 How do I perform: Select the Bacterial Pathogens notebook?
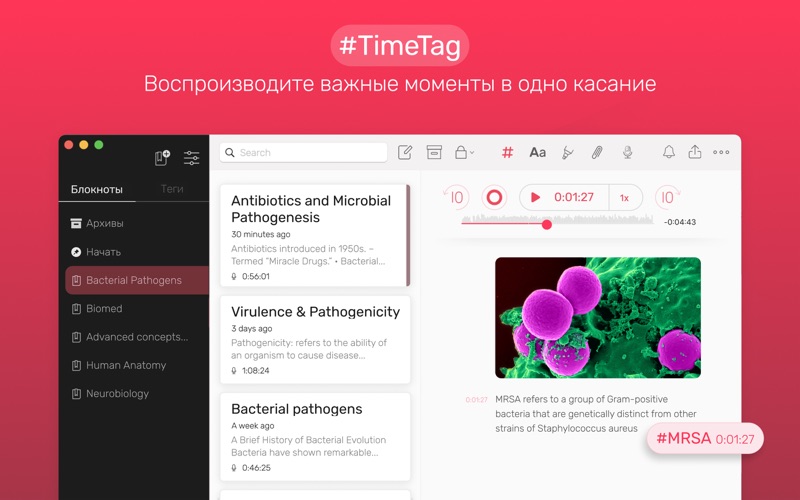tap(137, 280)
